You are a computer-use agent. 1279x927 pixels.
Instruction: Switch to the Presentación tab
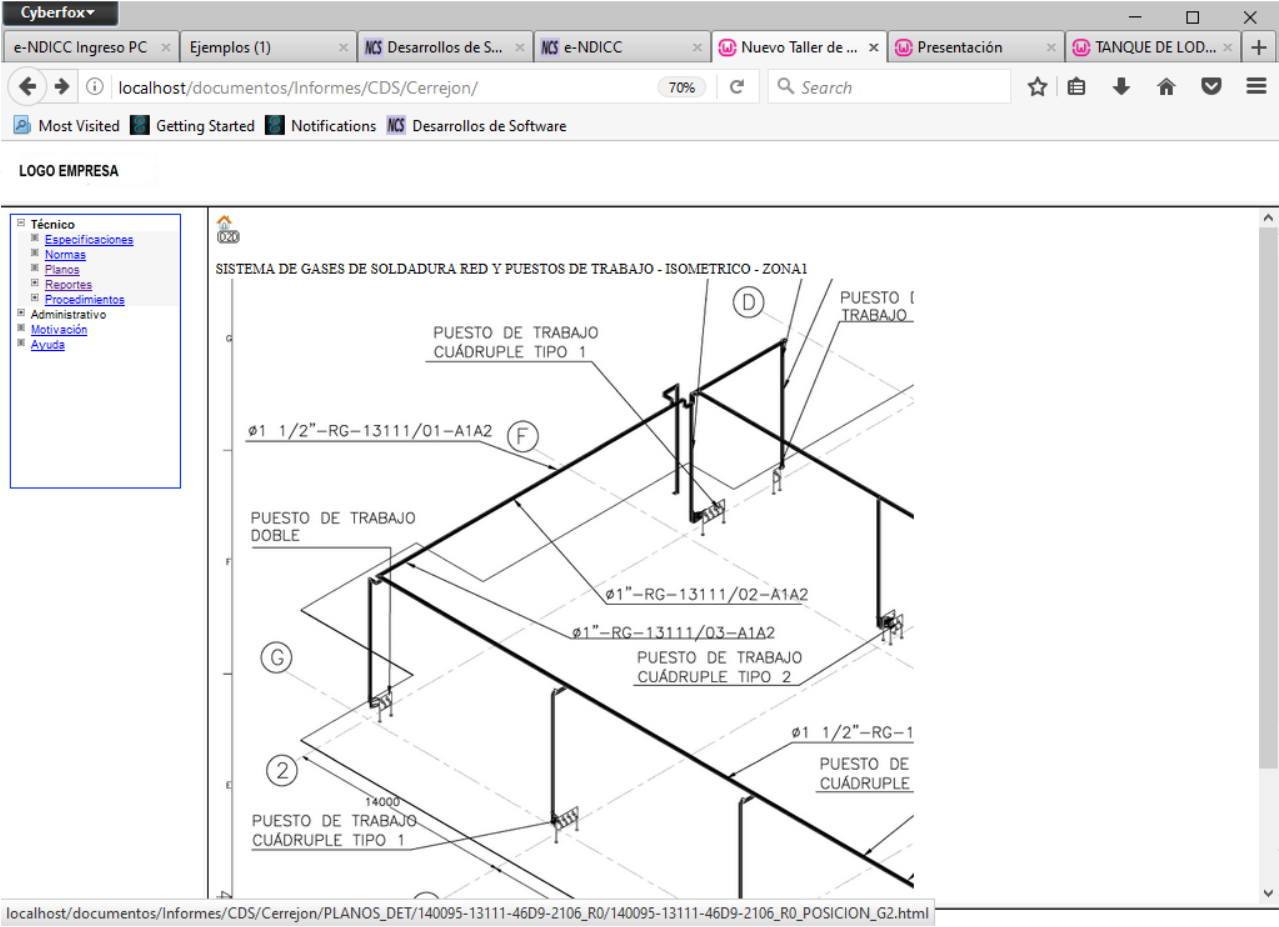coord(960,47)
